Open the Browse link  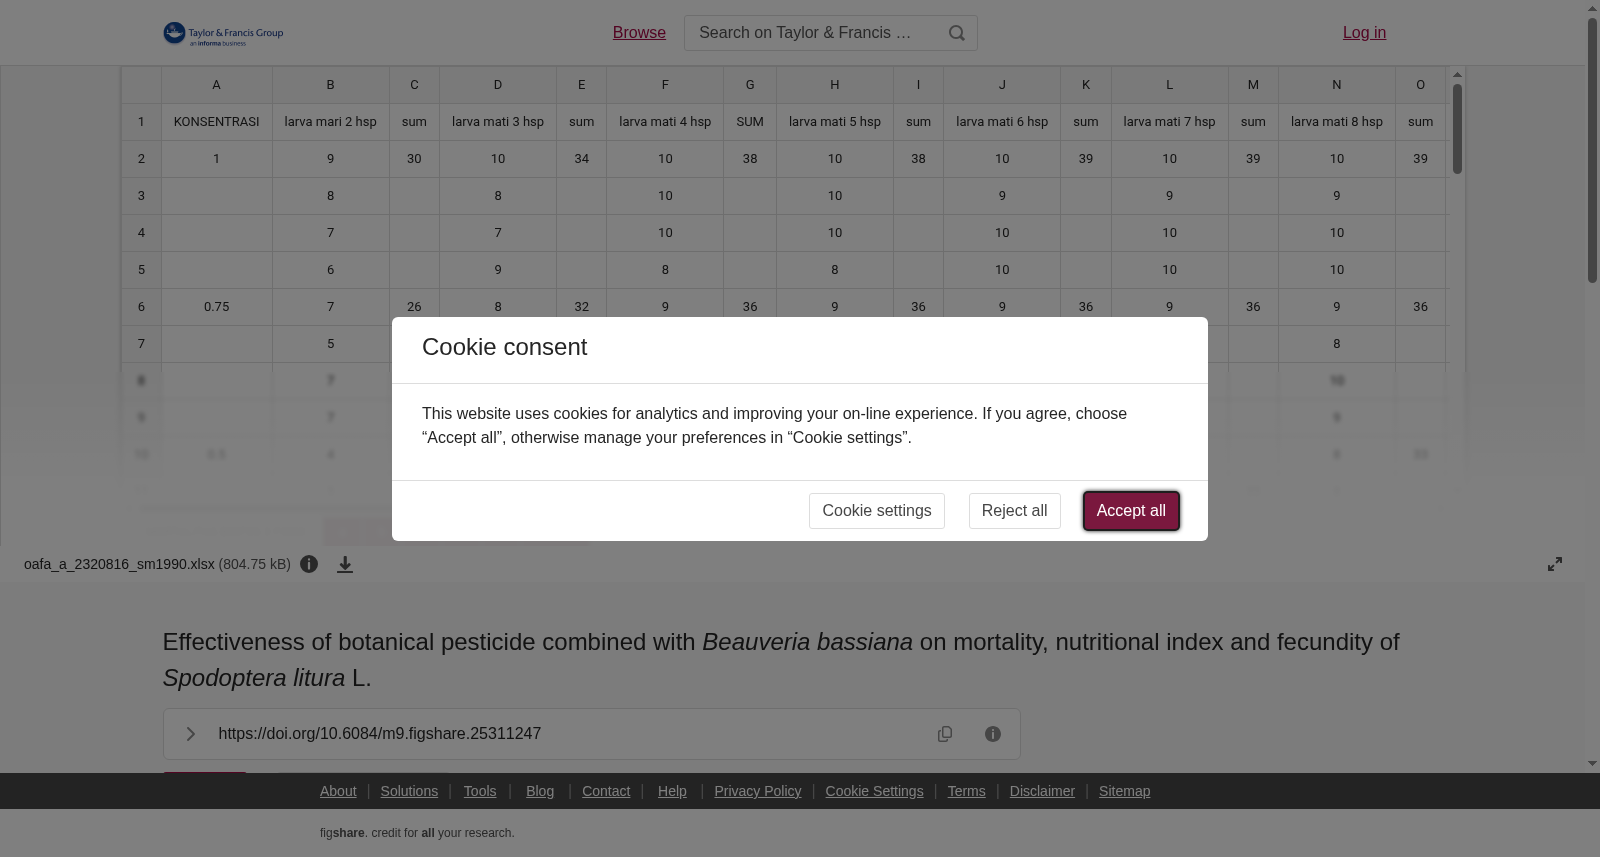639,33
